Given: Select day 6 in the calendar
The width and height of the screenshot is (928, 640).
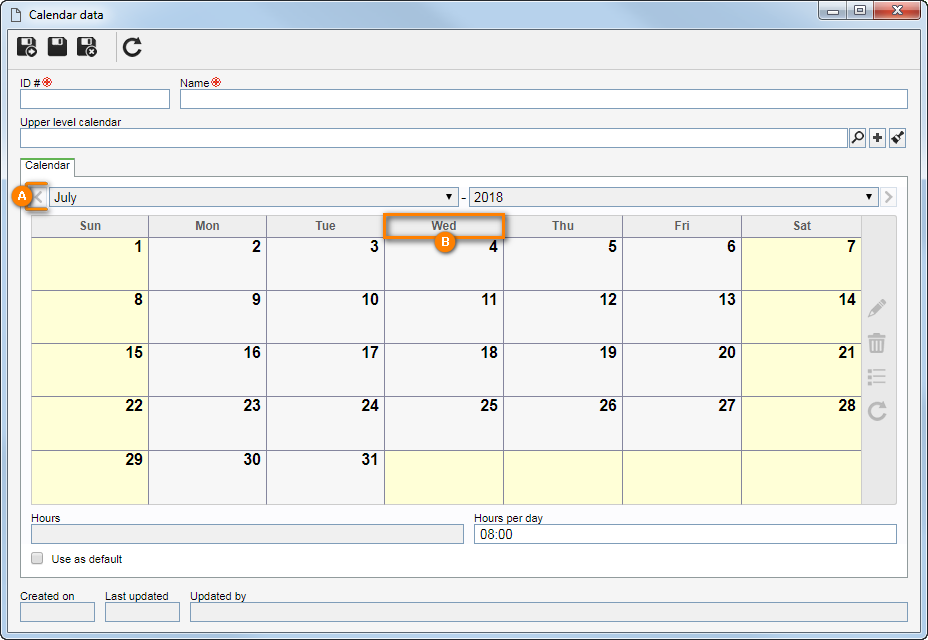Looking at the screenshot, I should [x=682, y=264].
